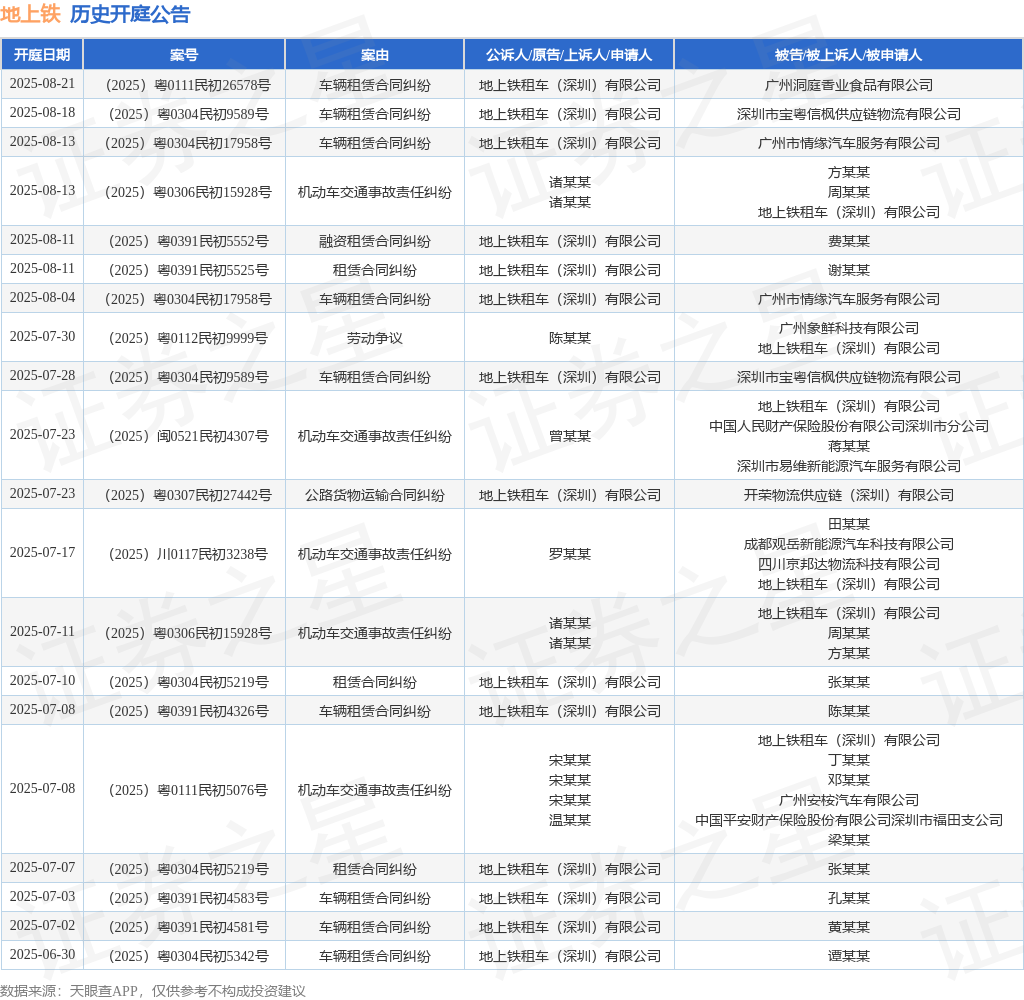The height and width of the screenshot is (1000, 1024).
Task: Select the 开庭日期 column header
Action: pos(42,55)
